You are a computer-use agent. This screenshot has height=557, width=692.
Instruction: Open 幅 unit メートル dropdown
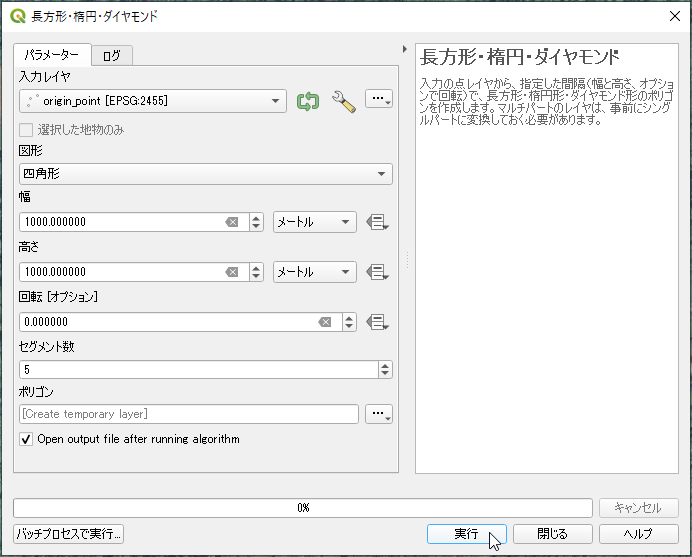click(x=315, y=222)
